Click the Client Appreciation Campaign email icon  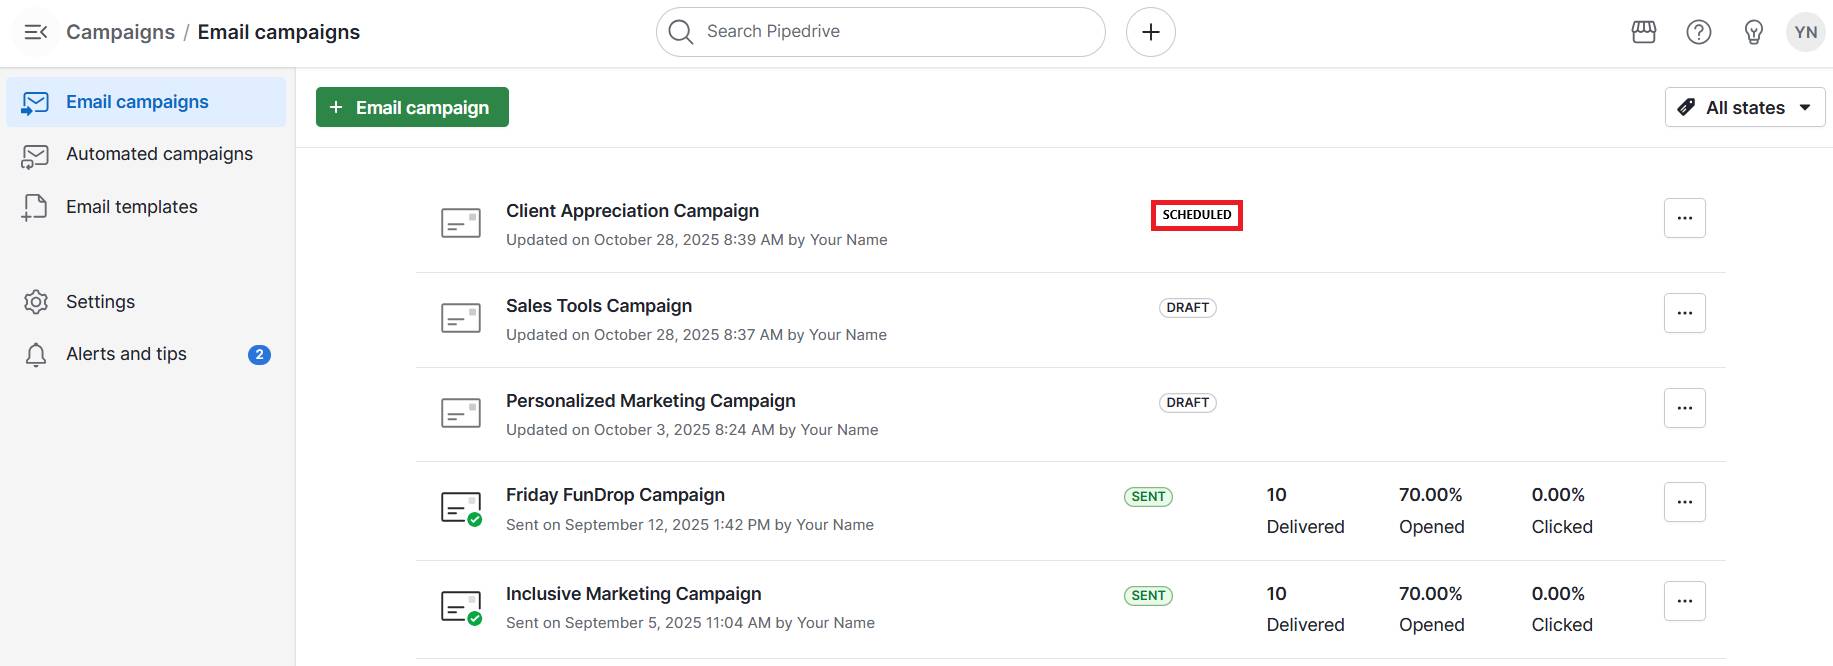461,223
